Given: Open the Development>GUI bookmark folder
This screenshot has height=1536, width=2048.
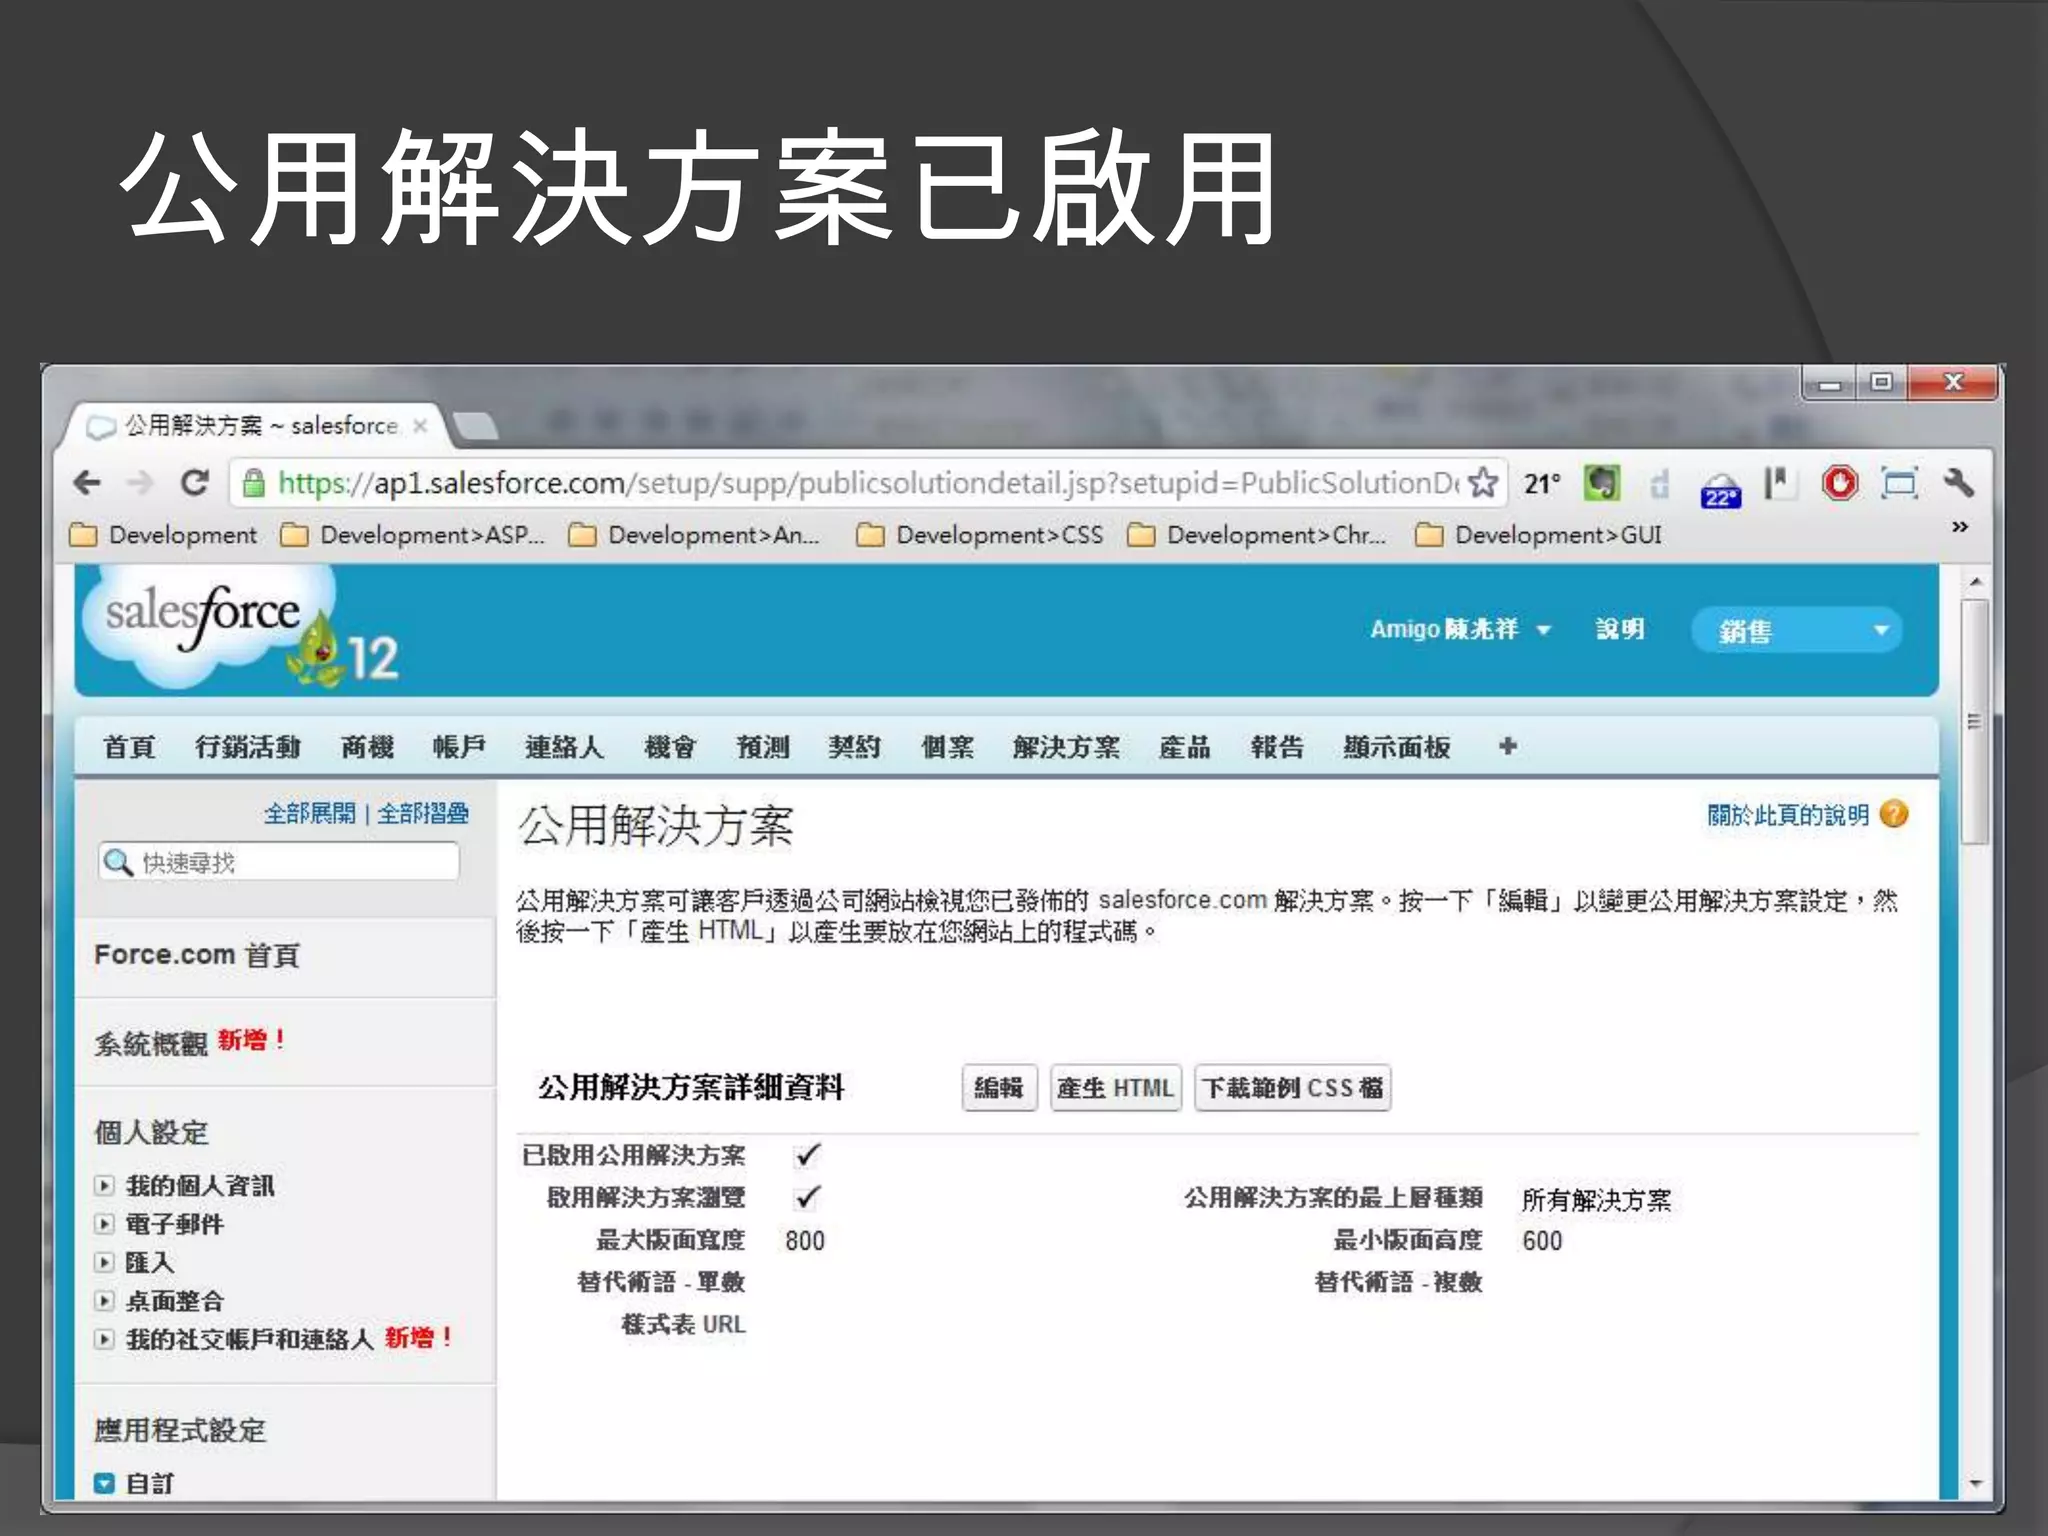Looking at the screenshot, I should coord(1539,535).
